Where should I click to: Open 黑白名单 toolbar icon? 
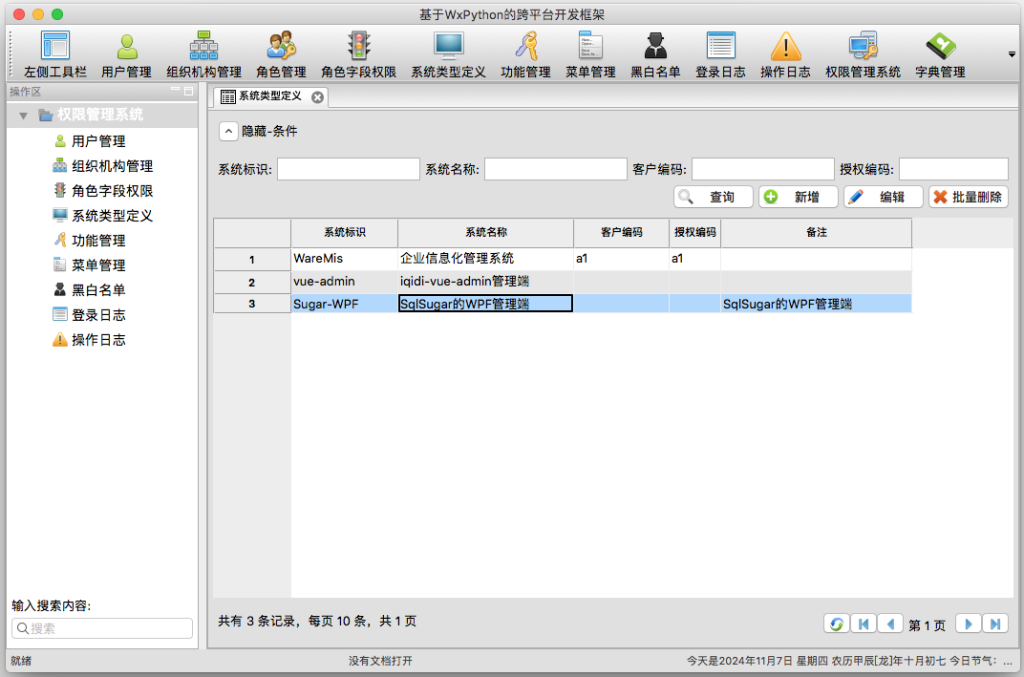coord(655,54)
